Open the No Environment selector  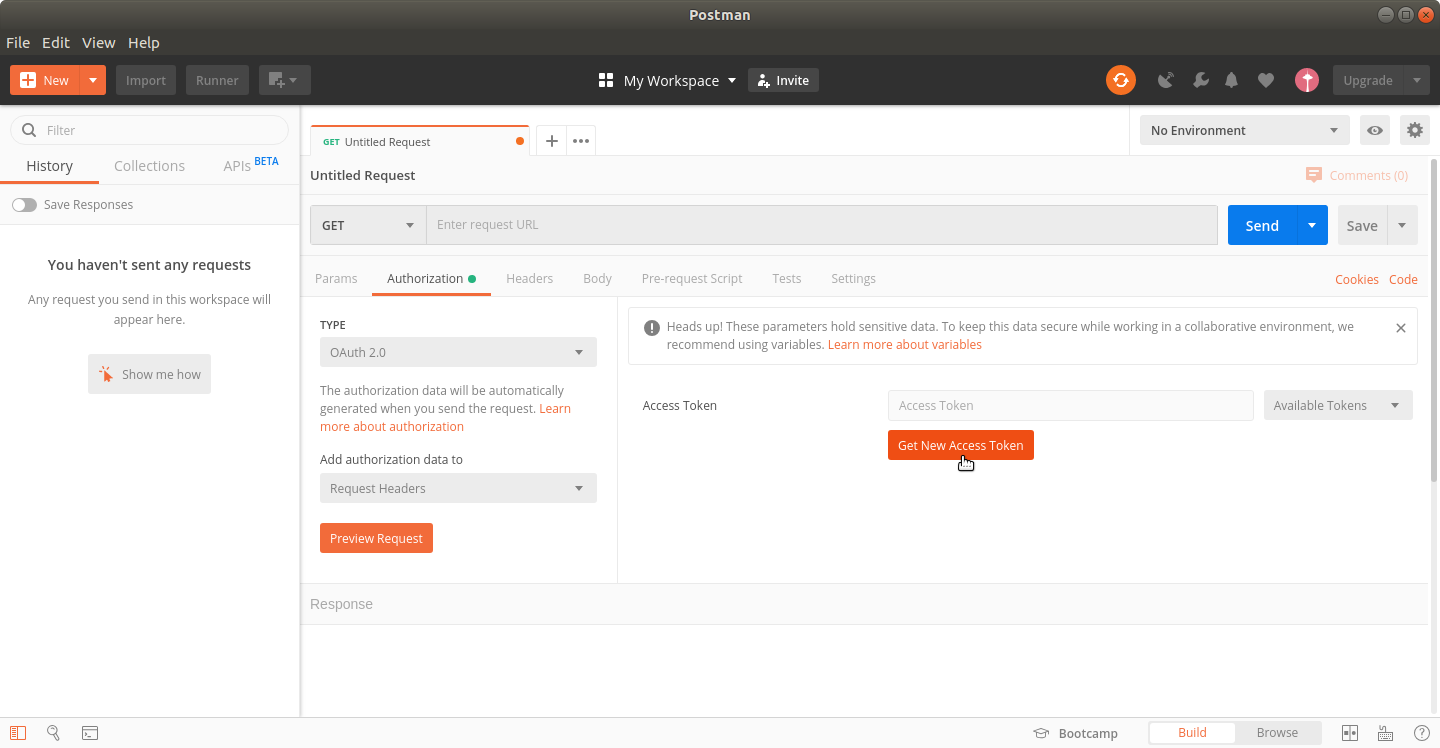[1244, 130]
